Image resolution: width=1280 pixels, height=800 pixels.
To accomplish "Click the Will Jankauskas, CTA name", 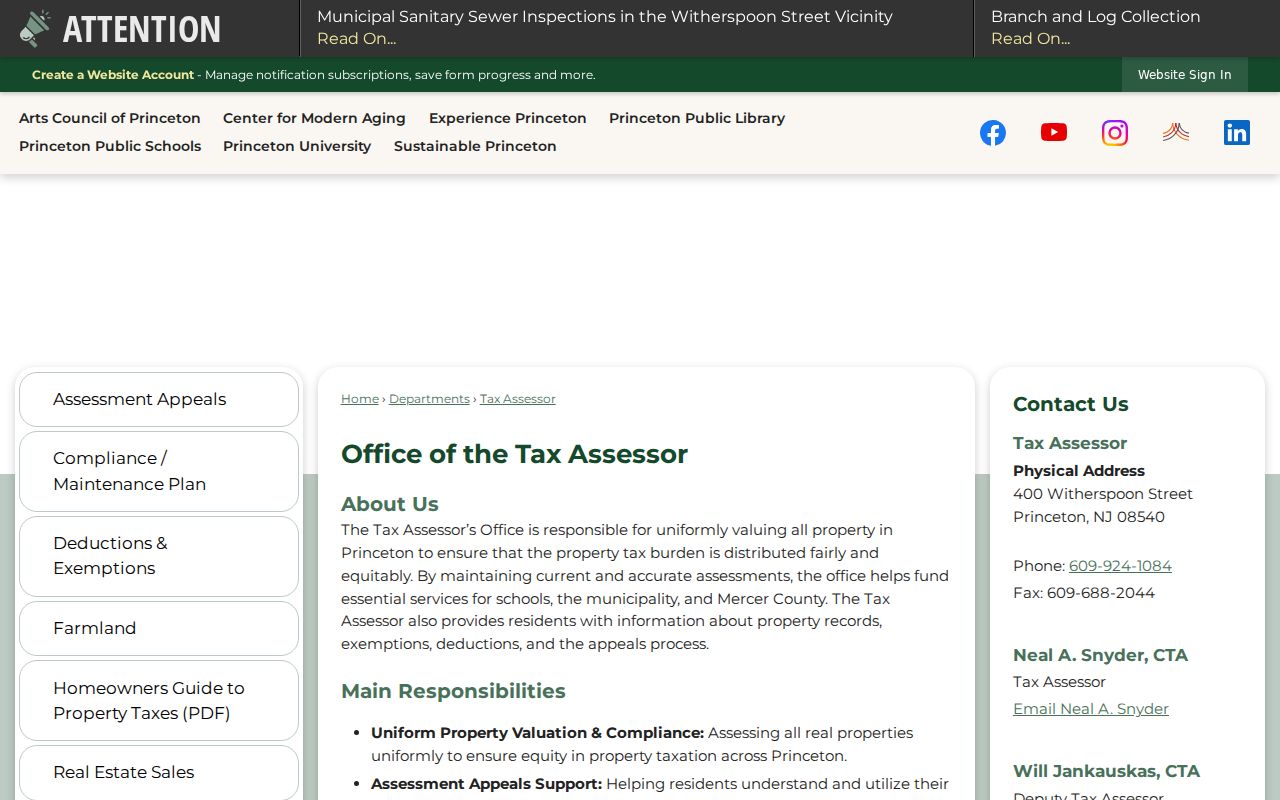I will click(x=1106, y=771).
